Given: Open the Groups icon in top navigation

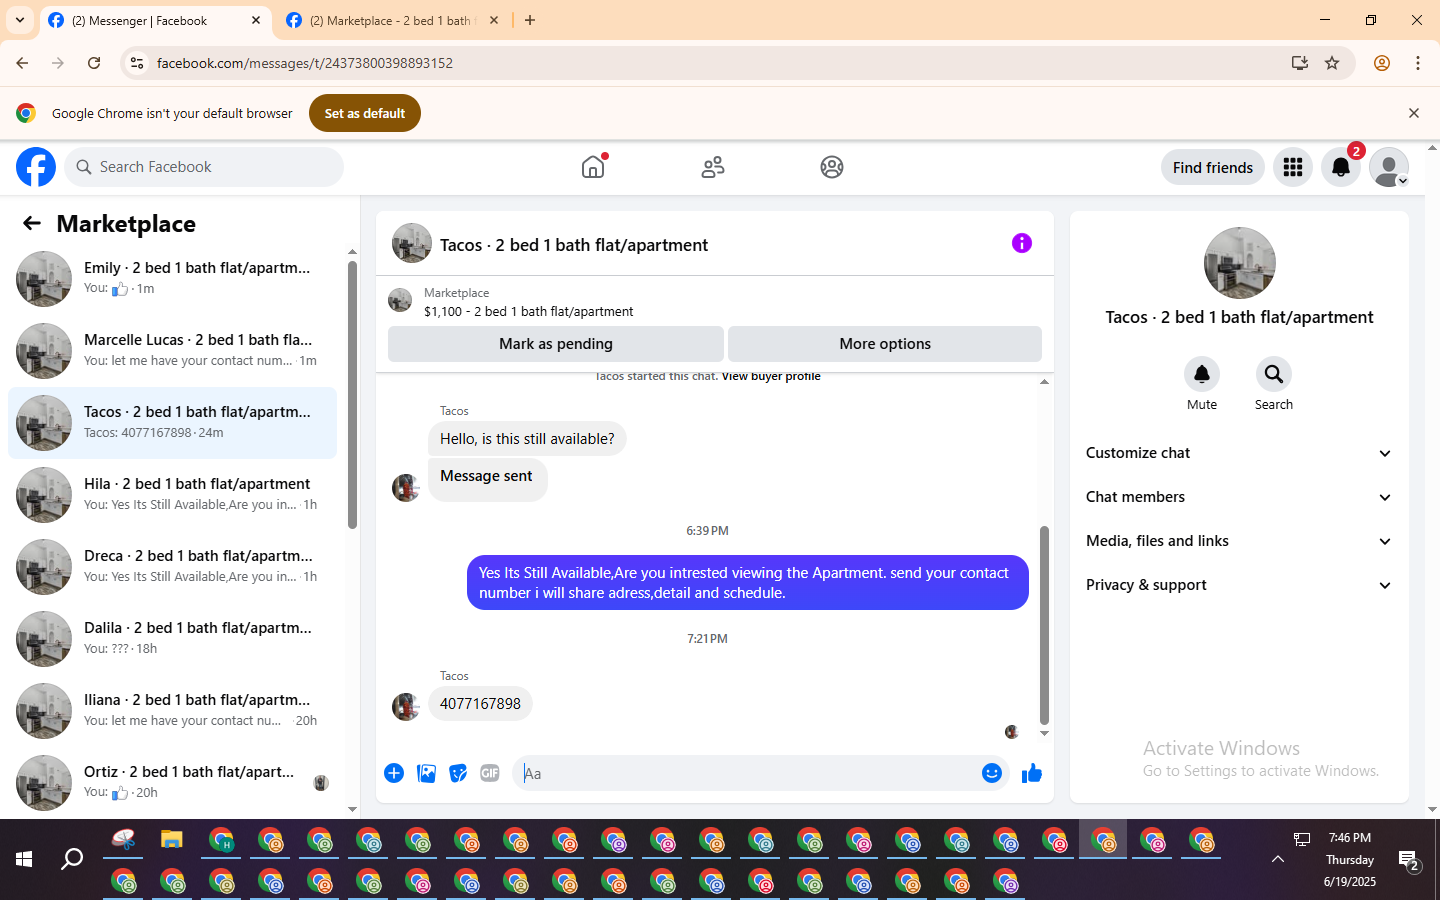Looking at the screenshot, I should click(832, 167).
